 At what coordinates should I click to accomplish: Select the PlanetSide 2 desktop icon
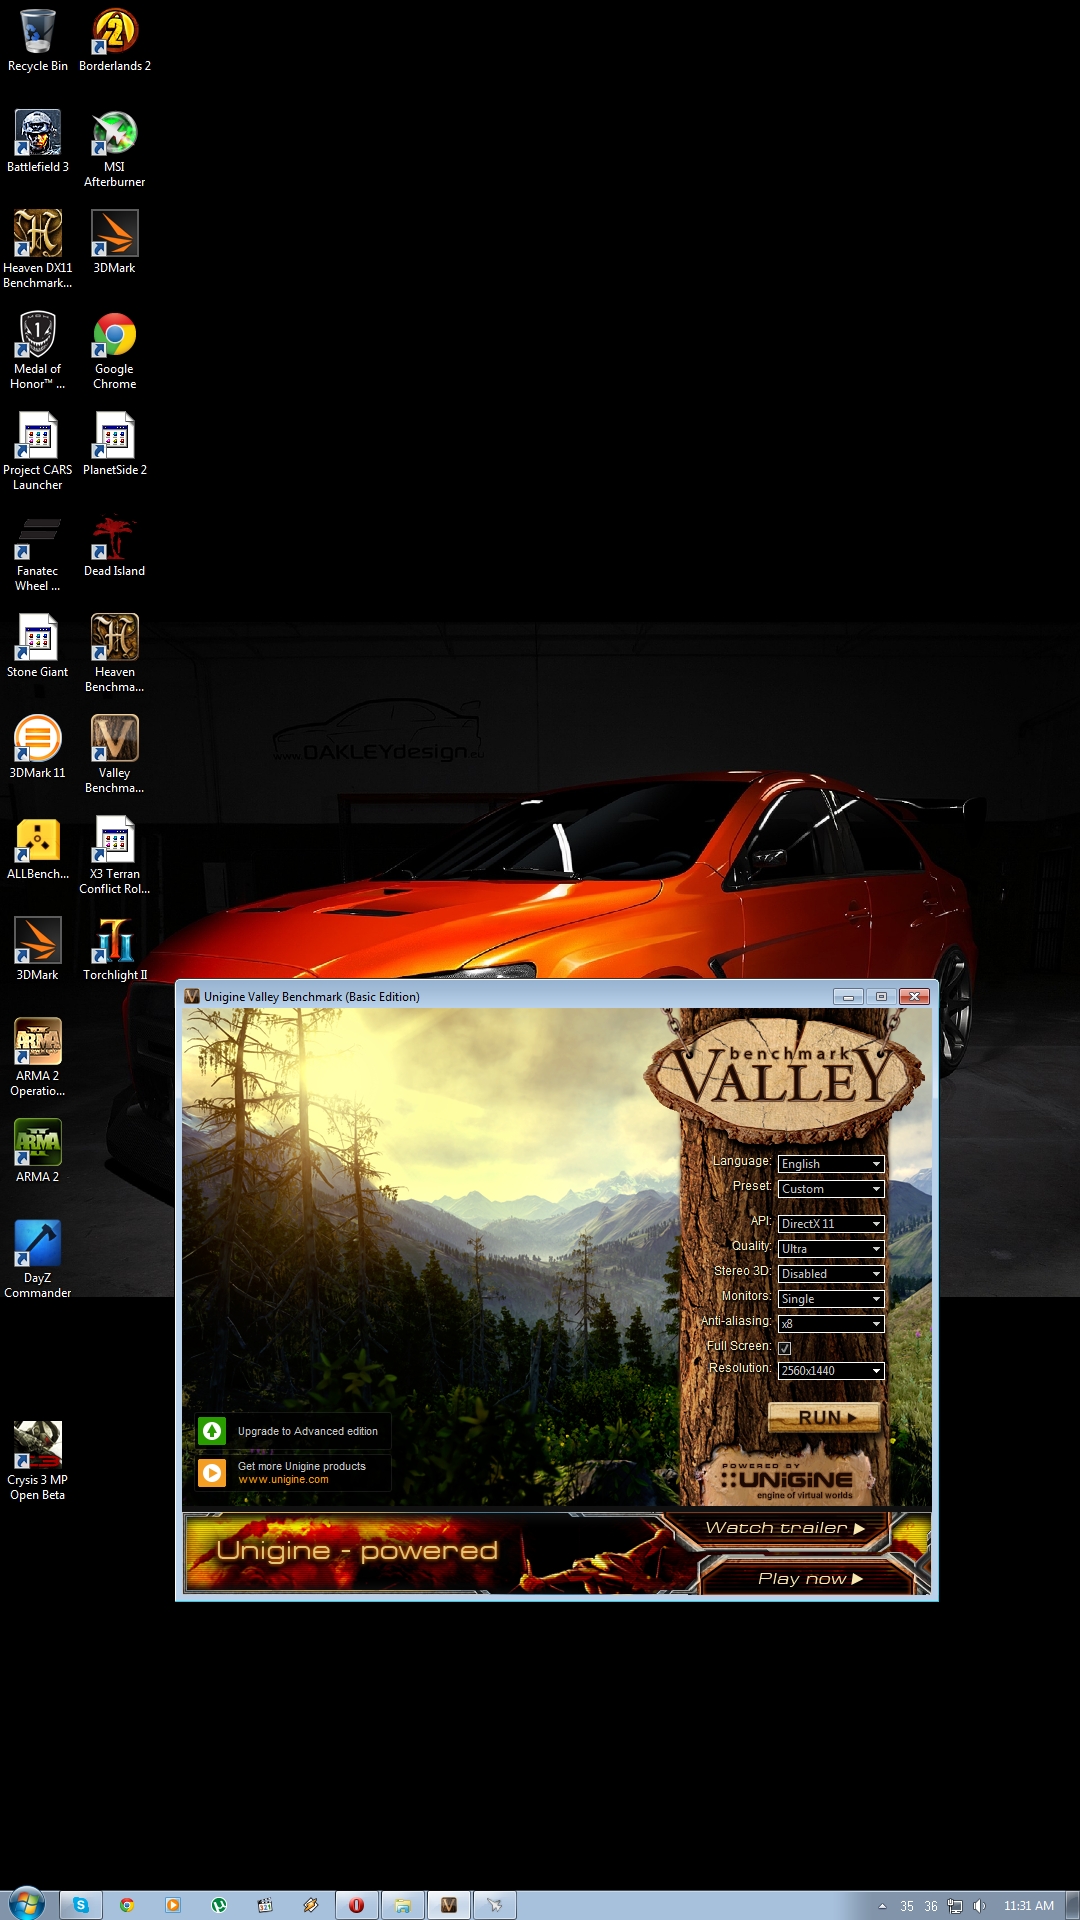coord(115,445)
